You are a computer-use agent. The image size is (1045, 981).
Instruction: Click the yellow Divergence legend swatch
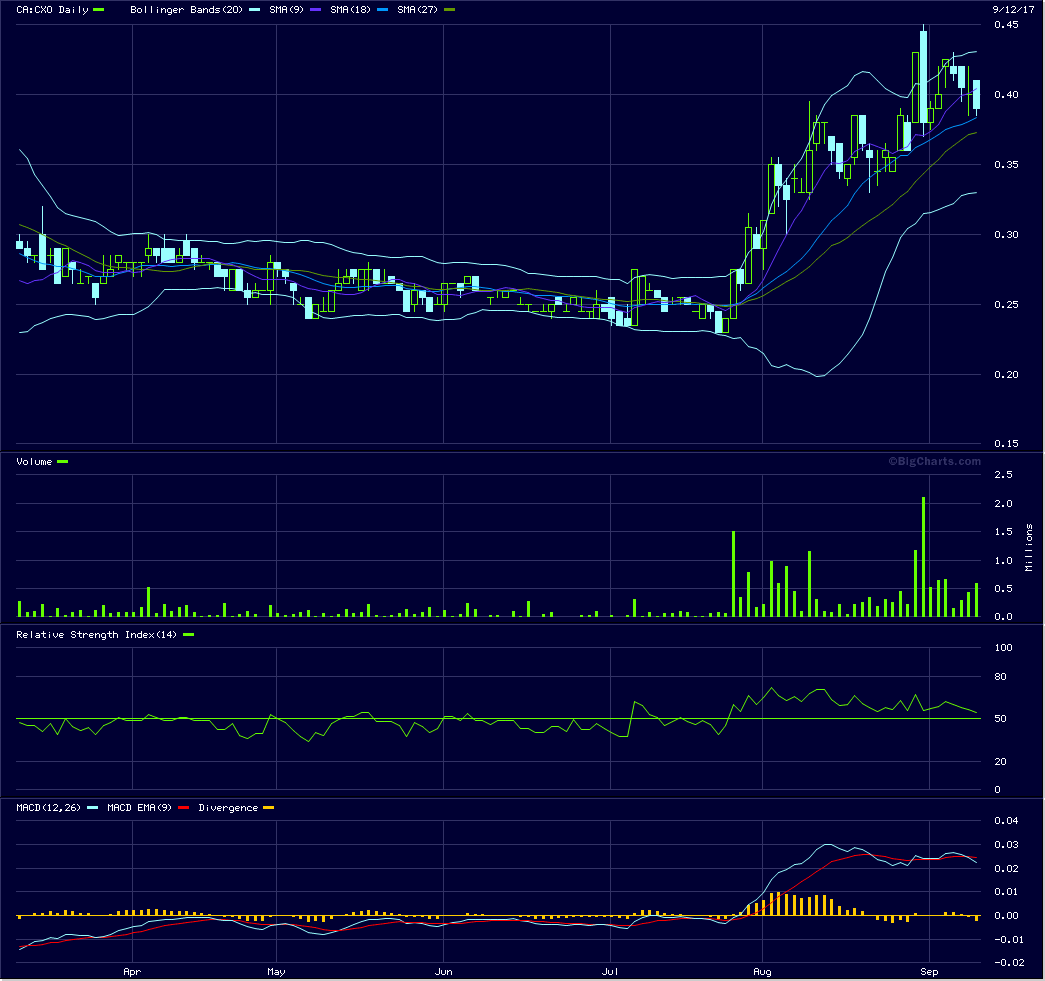[x=269, y=808]
